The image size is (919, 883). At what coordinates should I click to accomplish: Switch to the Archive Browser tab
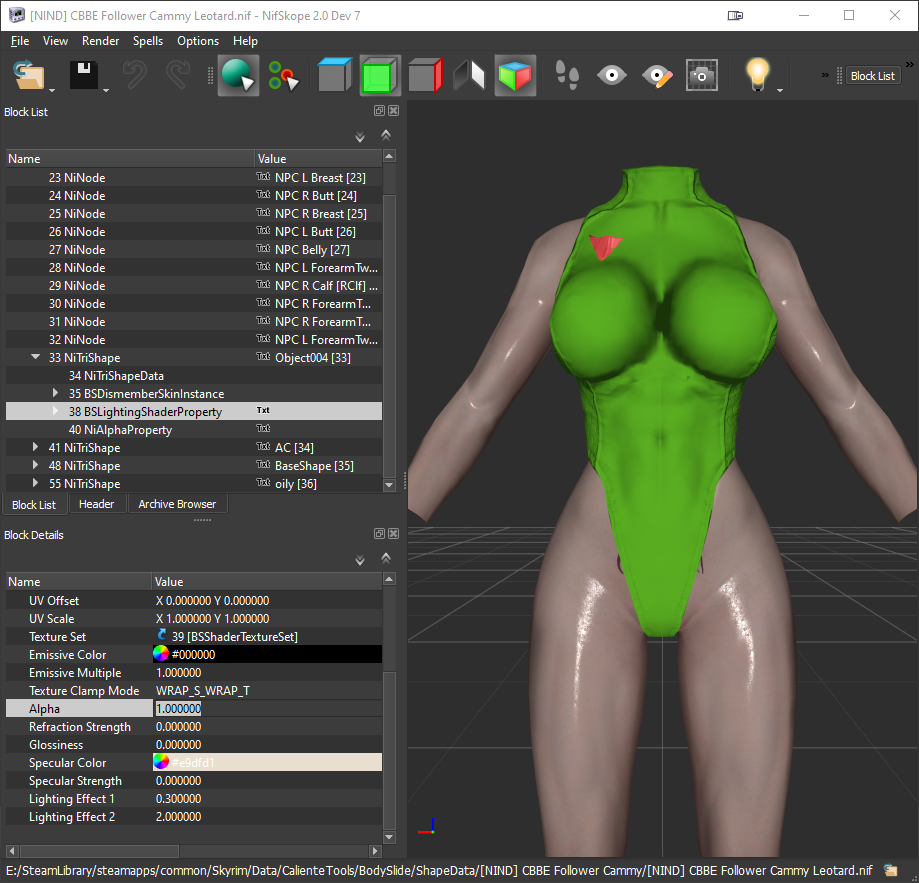177,504
